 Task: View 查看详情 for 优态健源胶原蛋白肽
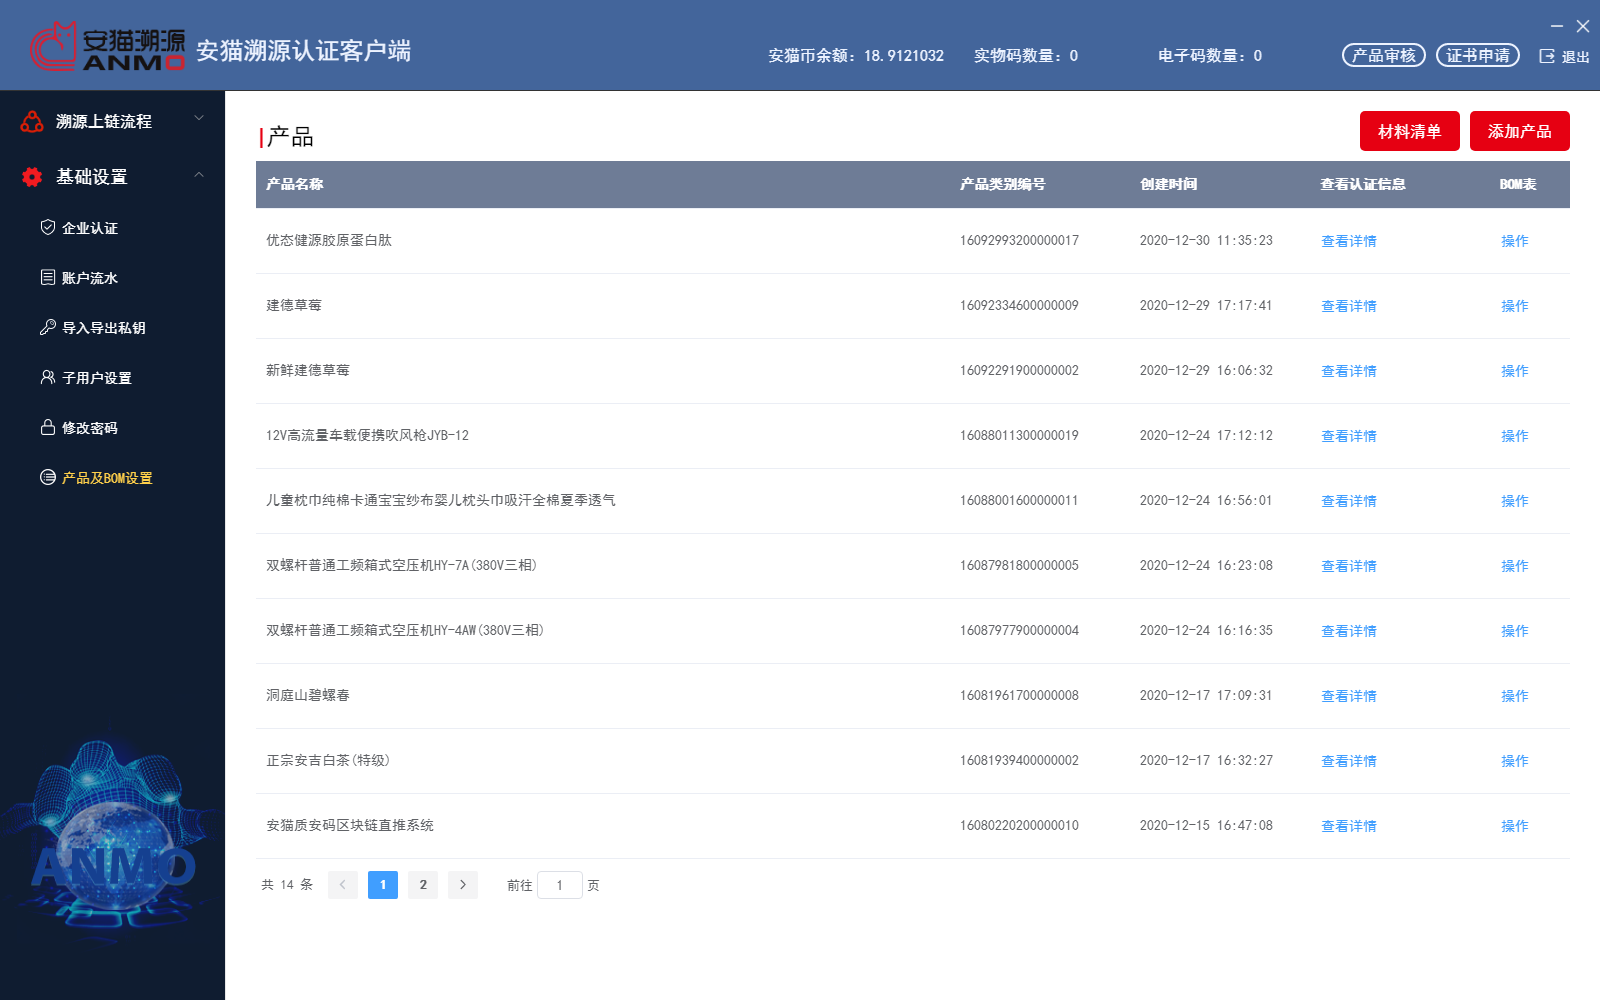(x=1349, y=241)
